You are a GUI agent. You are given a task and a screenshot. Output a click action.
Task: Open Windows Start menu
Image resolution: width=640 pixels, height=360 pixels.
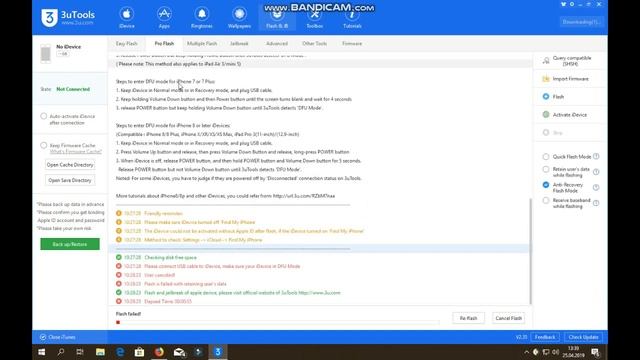[x=42, y=352]
